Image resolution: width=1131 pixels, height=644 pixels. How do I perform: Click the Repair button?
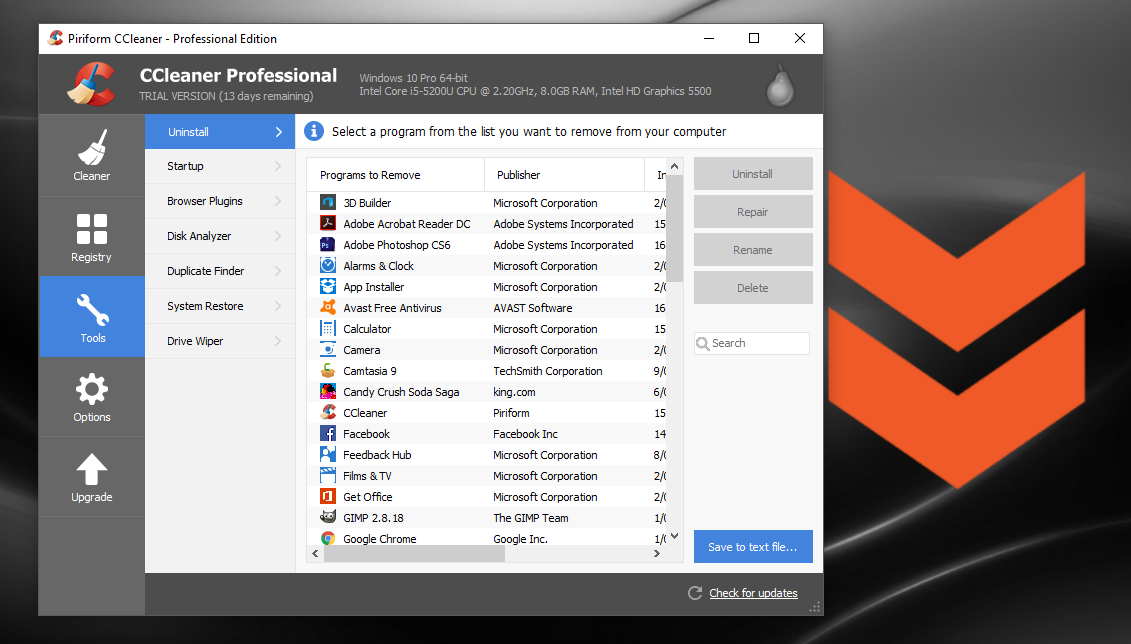[x=753, y=212]
